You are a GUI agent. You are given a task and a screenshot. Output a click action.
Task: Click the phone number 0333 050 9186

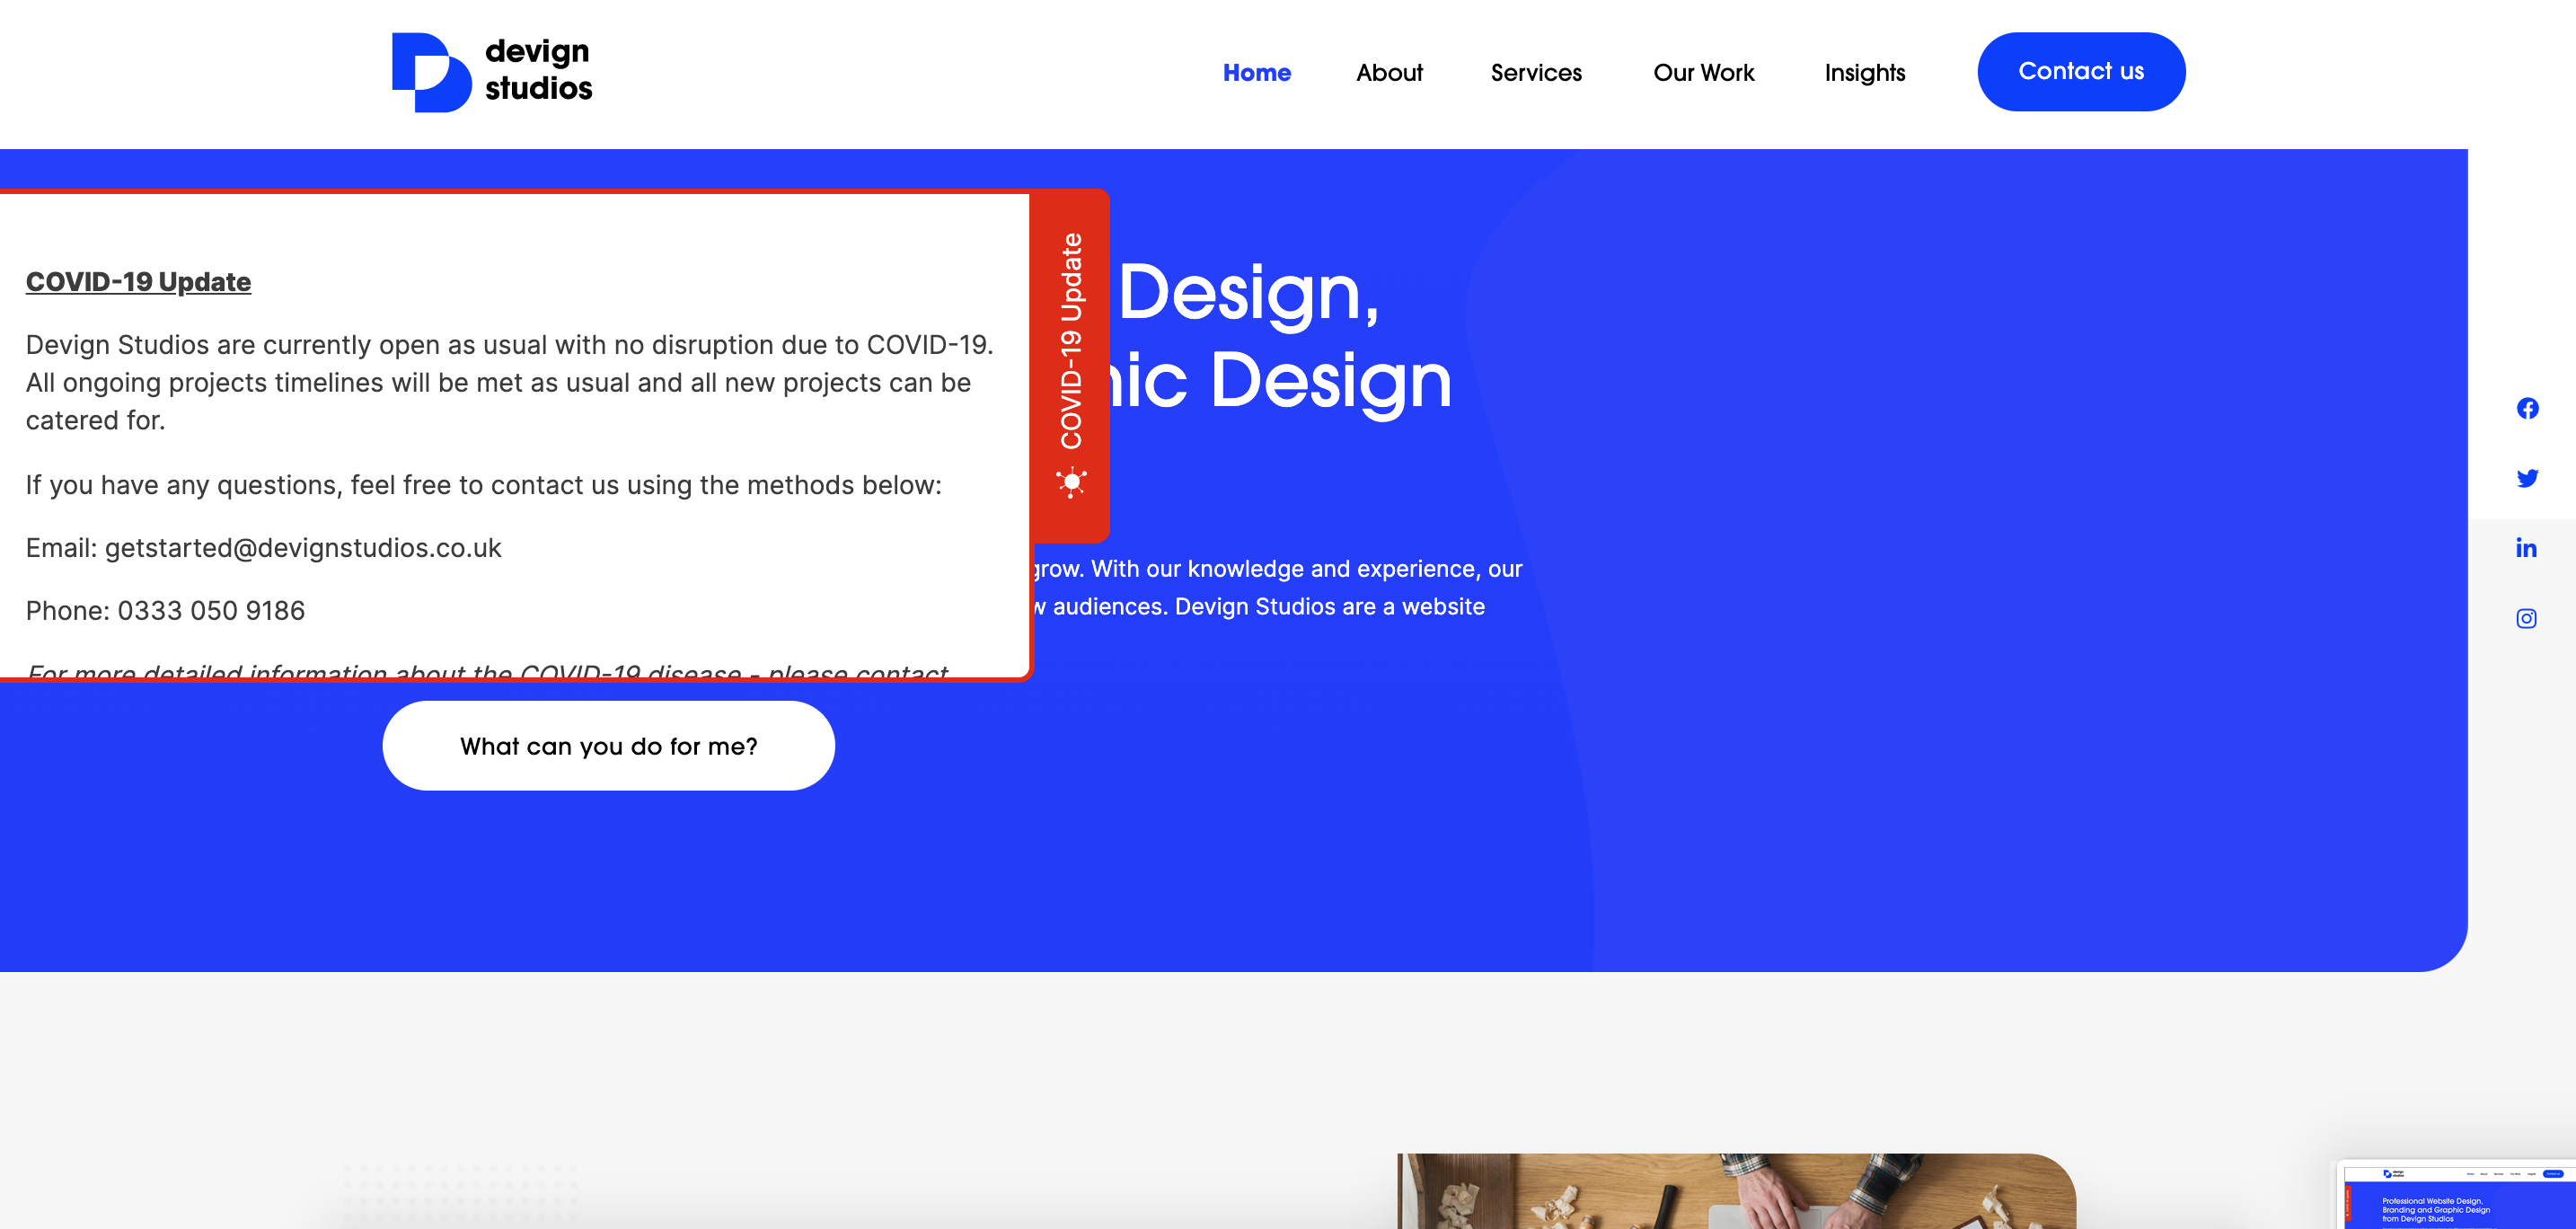211,611
